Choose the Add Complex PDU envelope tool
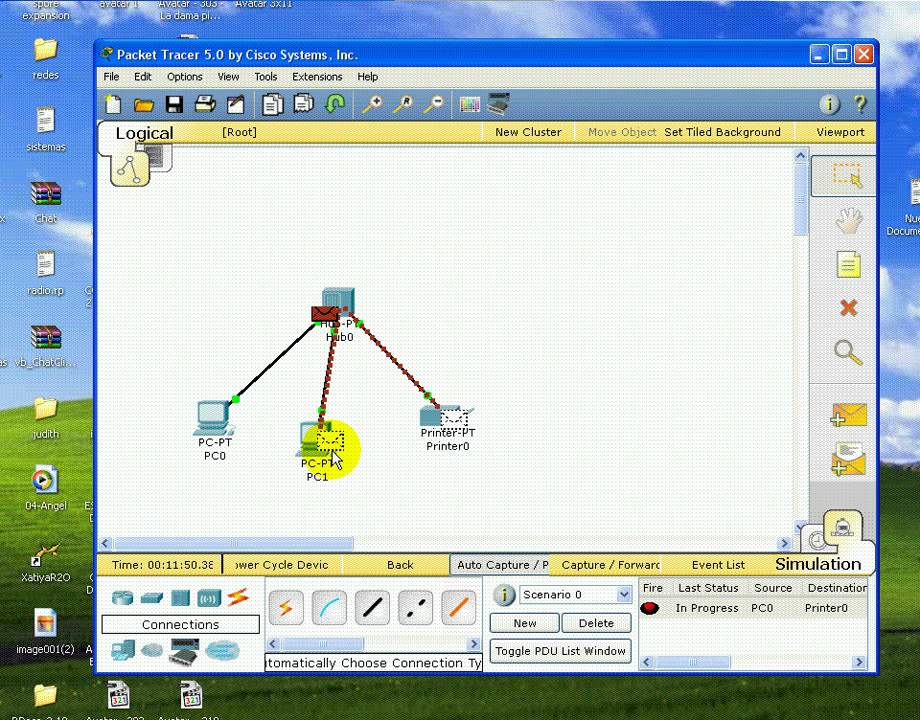The height and width of the screenshot is (720, 920). point(848,459)
